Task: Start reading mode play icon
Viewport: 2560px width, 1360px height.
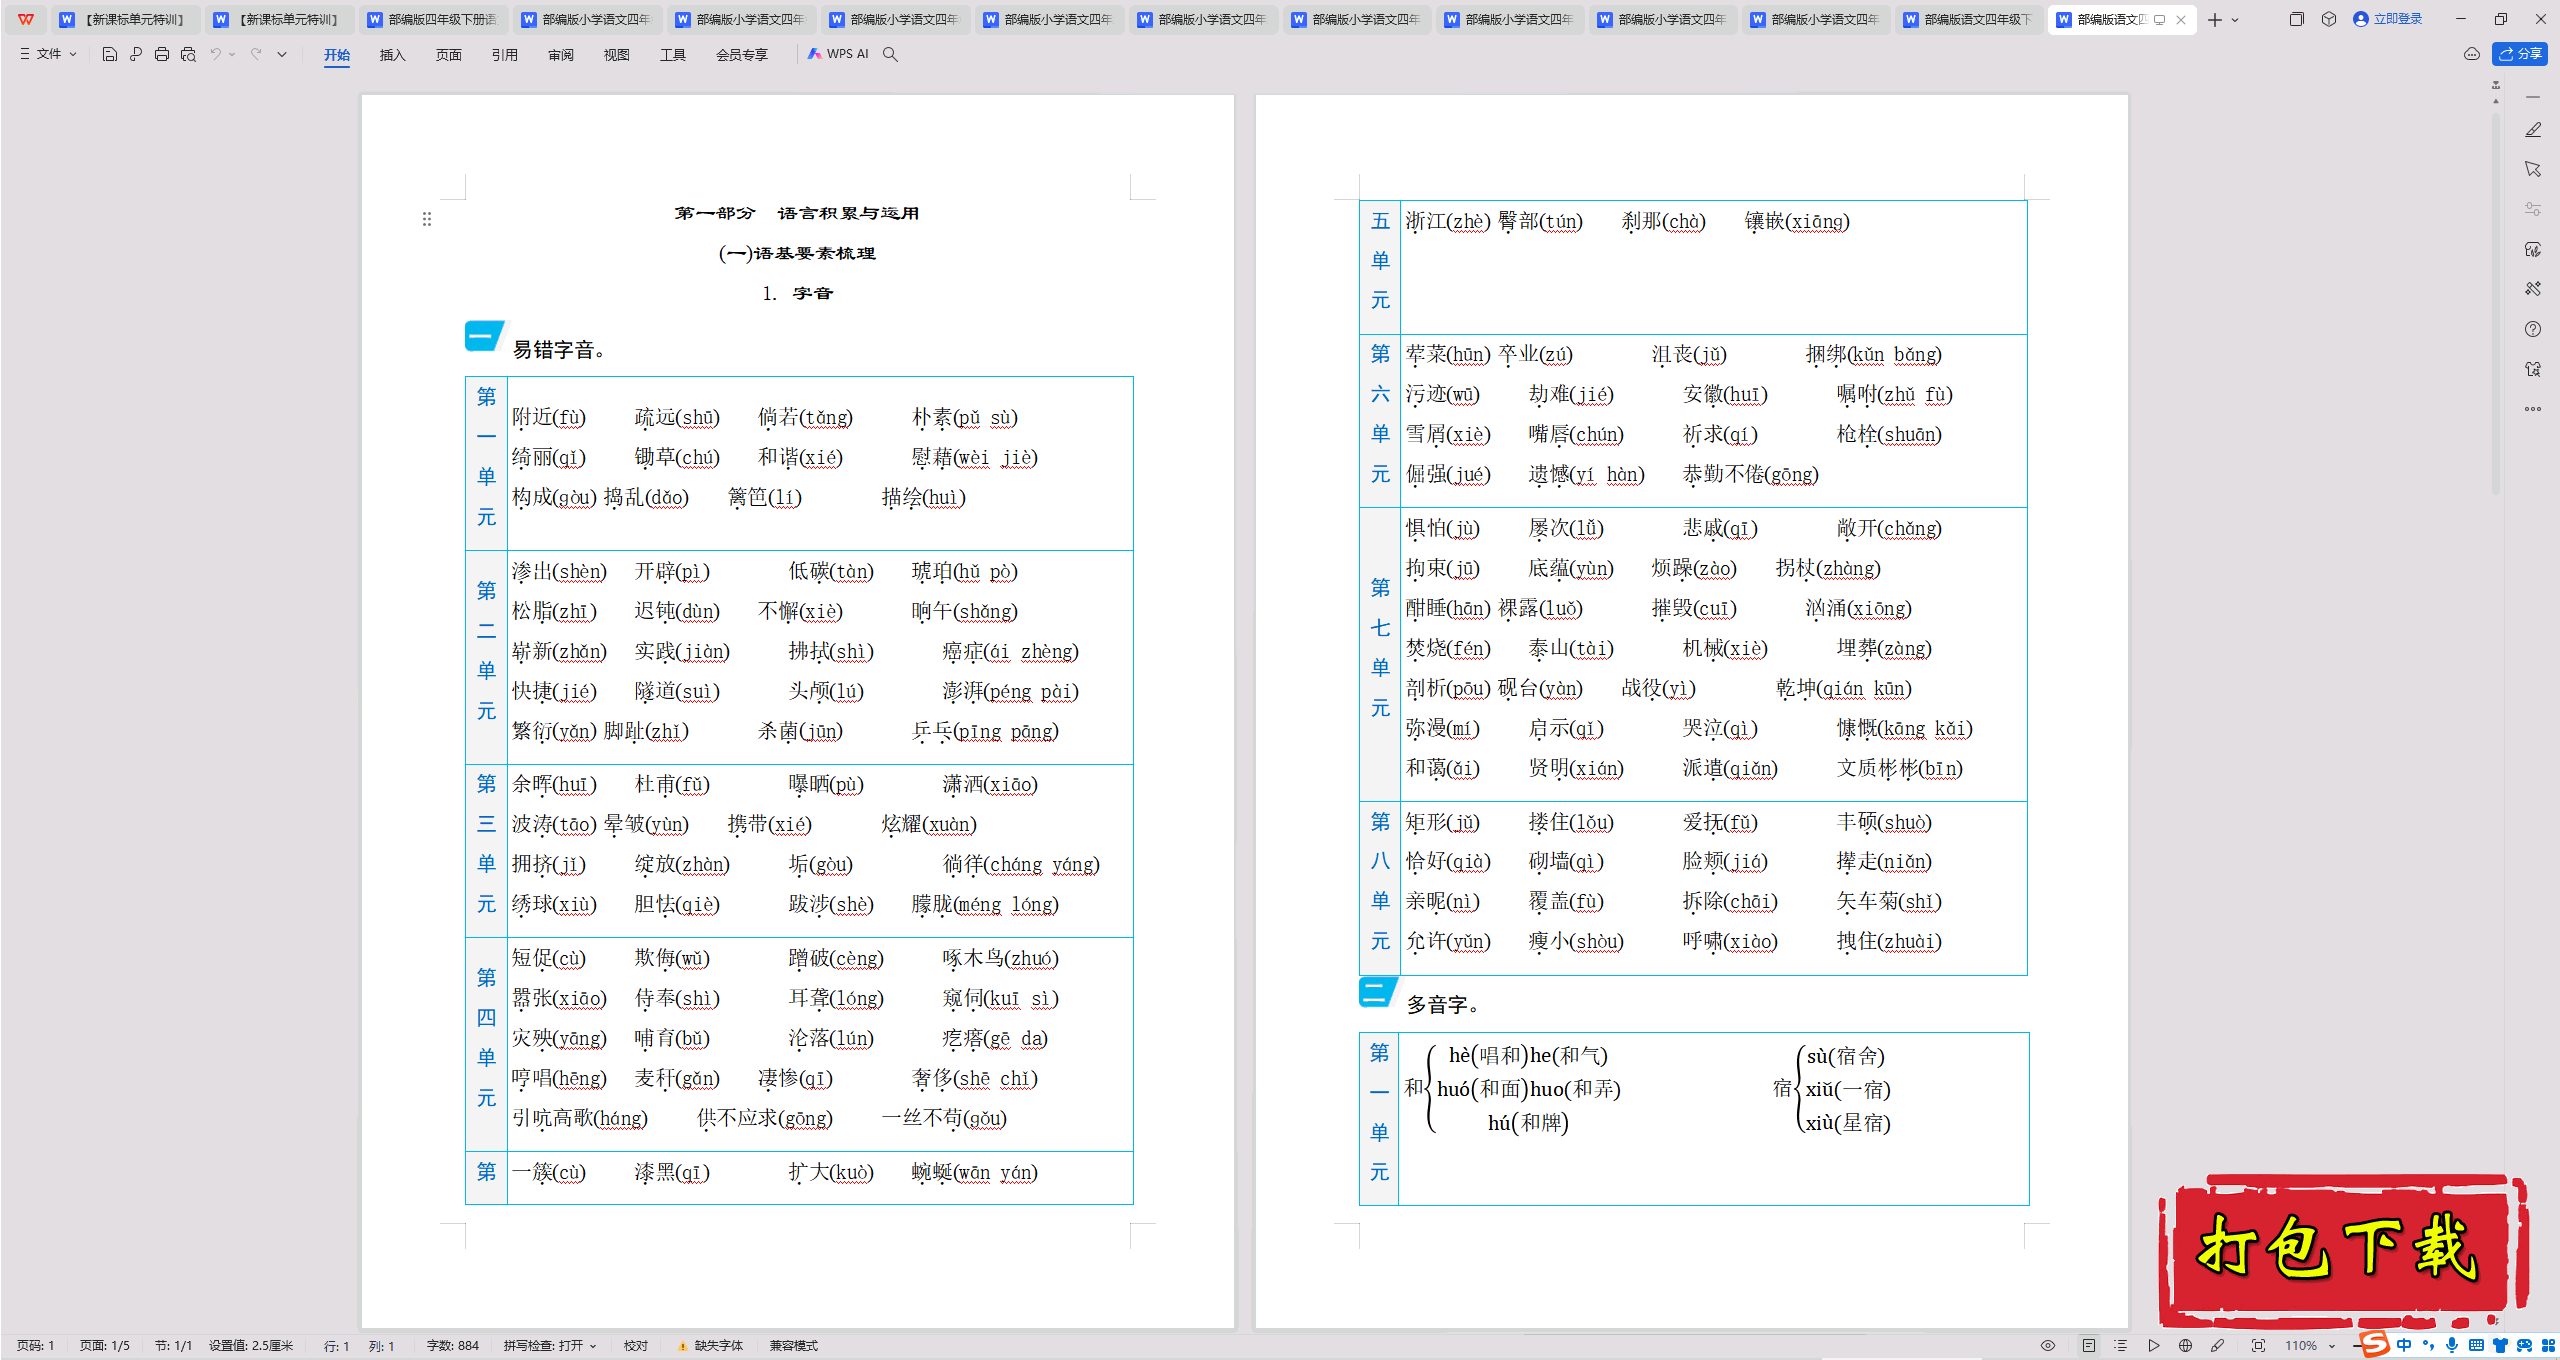Action: [2154, 1346]
